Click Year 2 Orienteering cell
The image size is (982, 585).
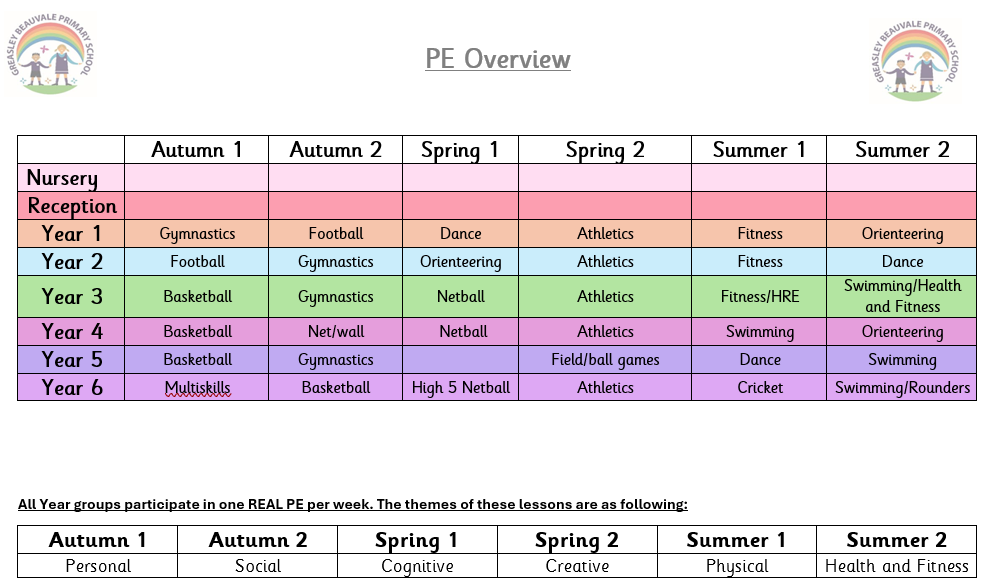460,262
